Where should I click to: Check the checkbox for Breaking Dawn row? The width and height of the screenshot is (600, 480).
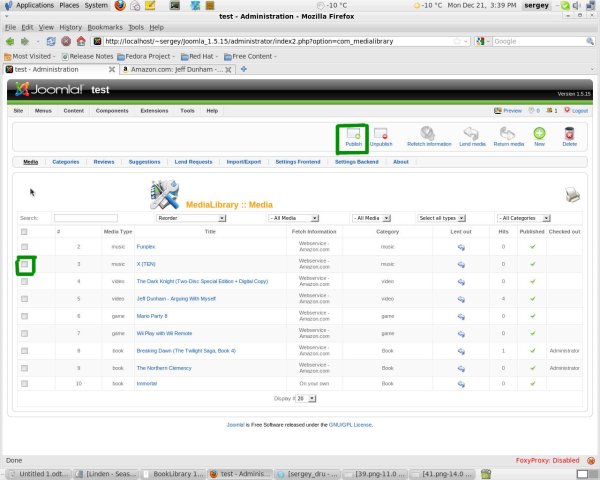click(24, 351)
